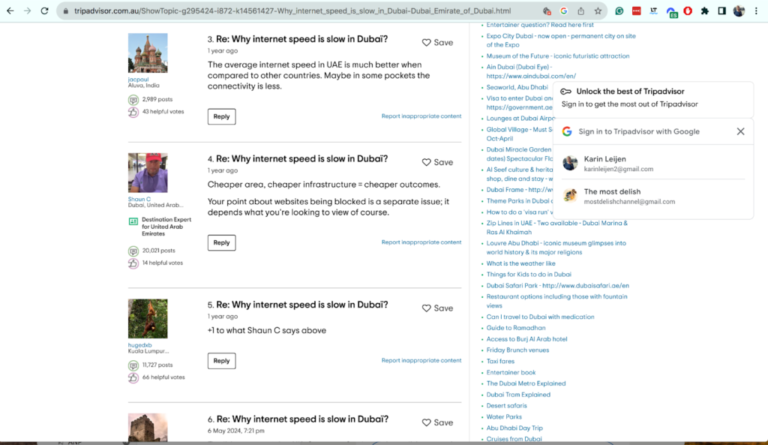Image resolution: width=768 pixels, height=445 pixels.
Task: Save post 3 with the heart icon
Action: pyautogui.click(x=427, y=43)
